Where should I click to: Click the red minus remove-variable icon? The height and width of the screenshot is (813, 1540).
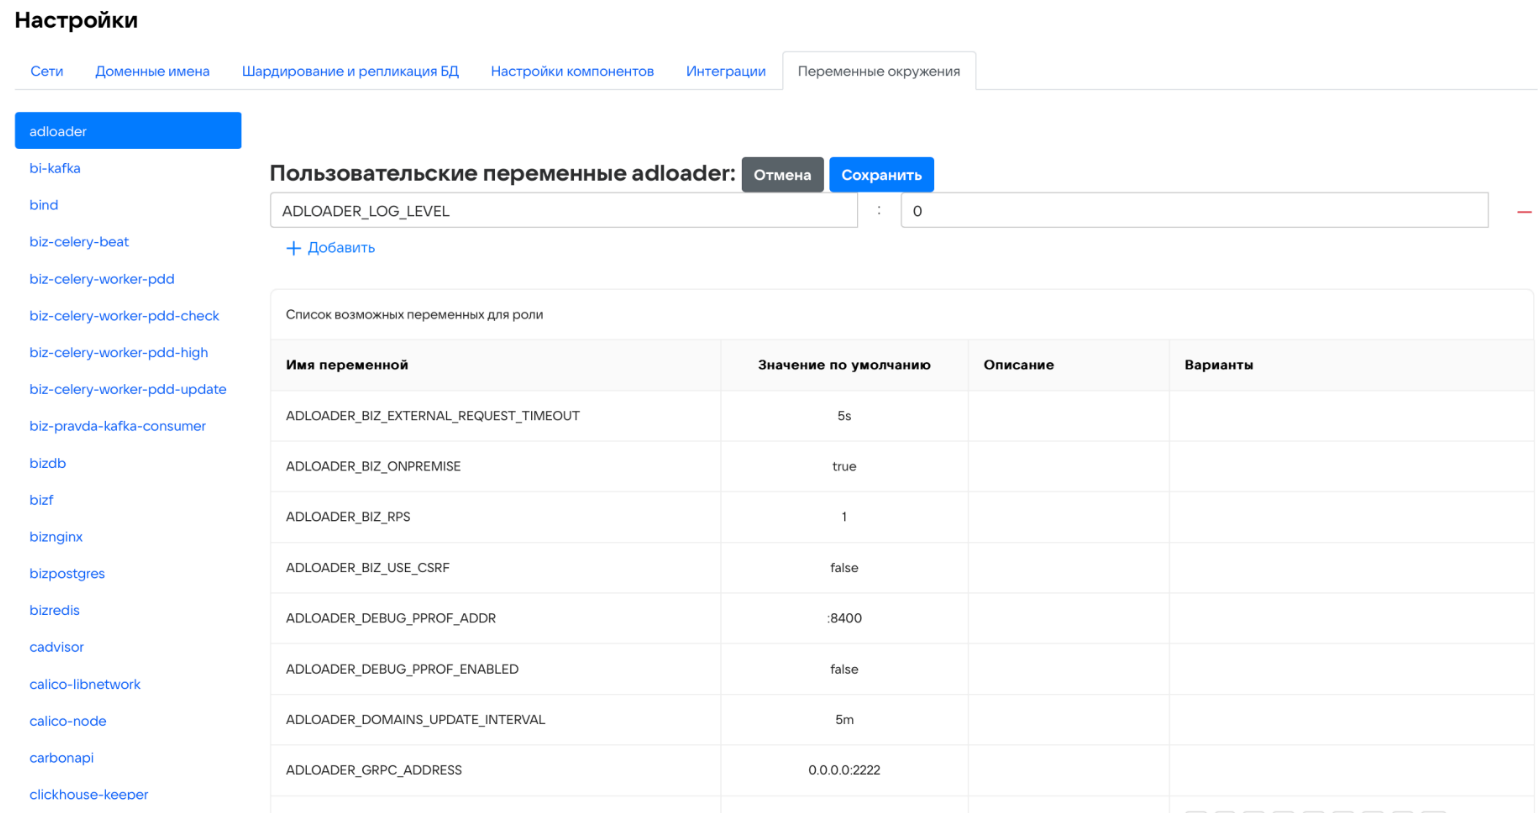tap(1523, 212)
